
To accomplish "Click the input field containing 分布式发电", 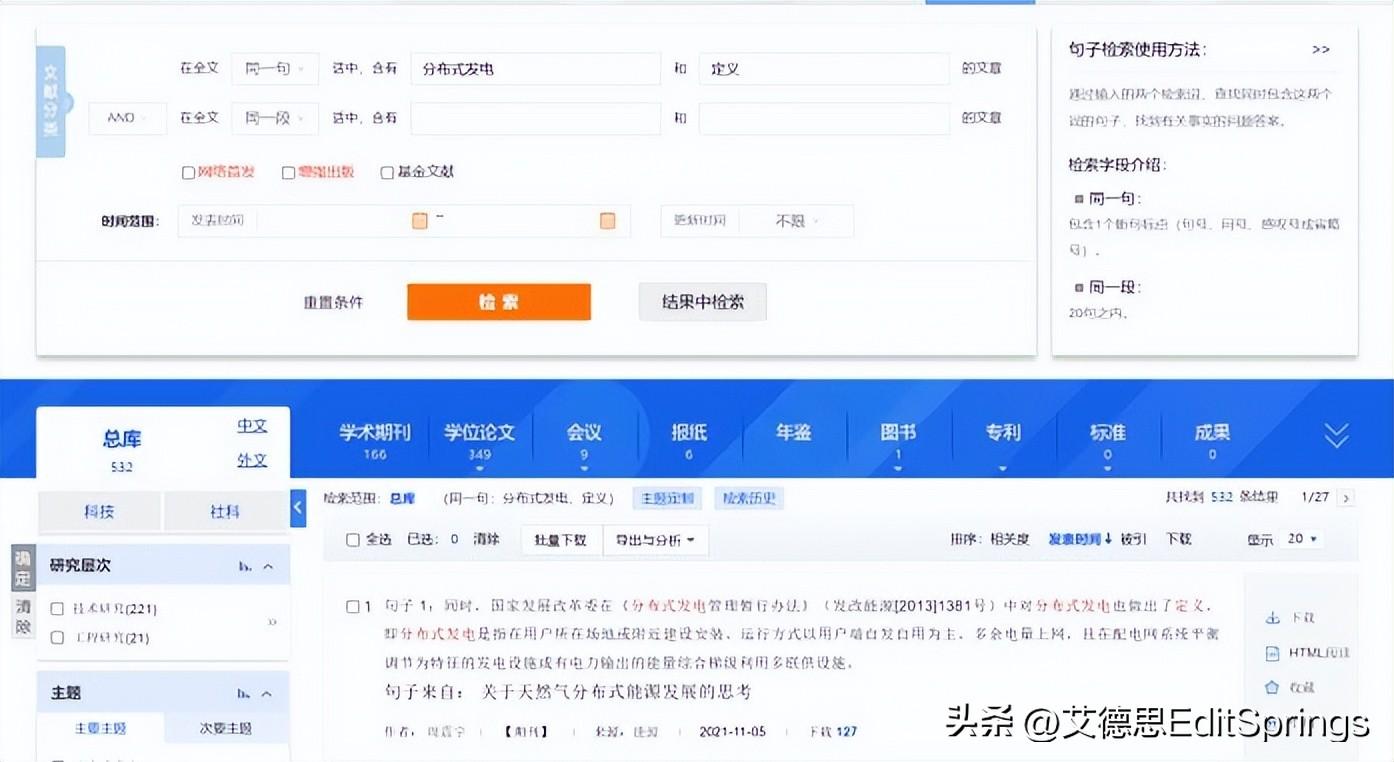I will pos(535,69).
